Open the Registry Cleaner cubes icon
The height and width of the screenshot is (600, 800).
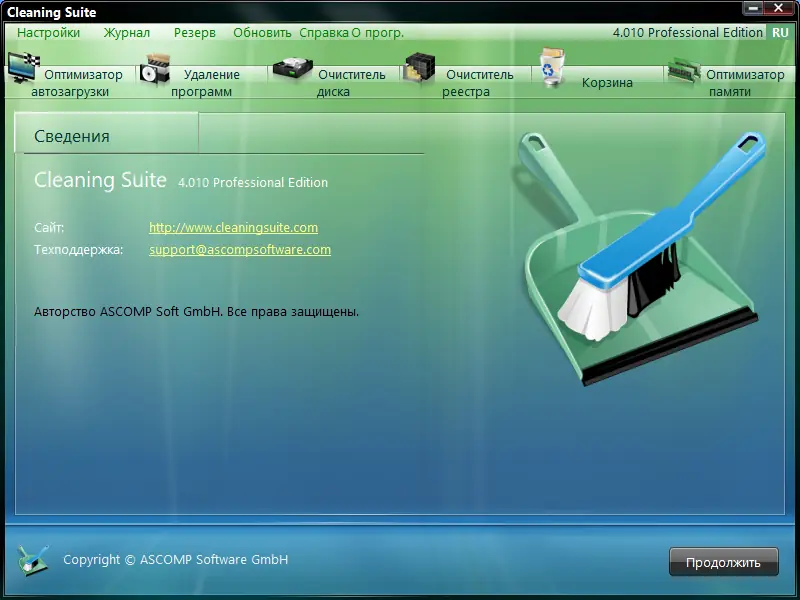click(419, 67)
